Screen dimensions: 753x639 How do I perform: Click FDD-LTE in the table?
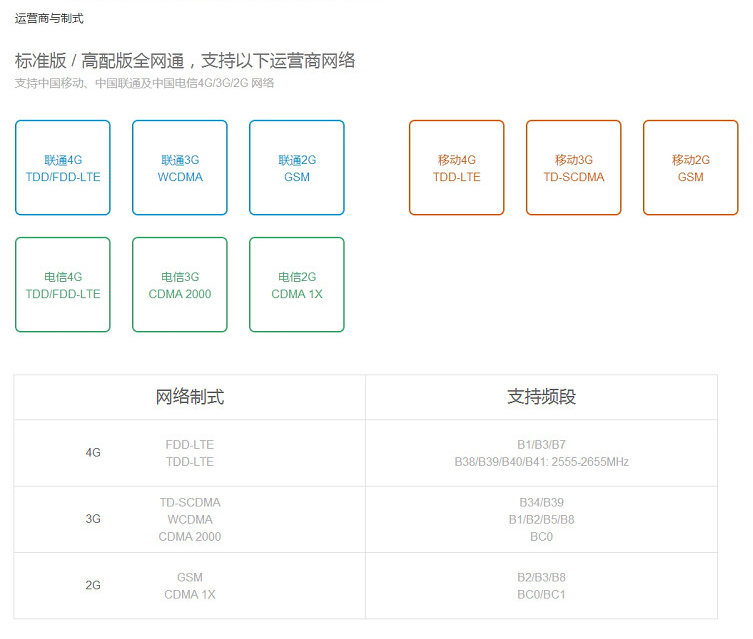[190, 445]
